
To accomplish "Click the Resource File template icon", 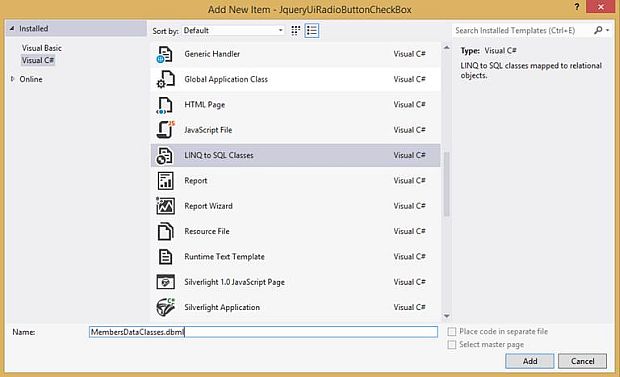I will [165, 231].
